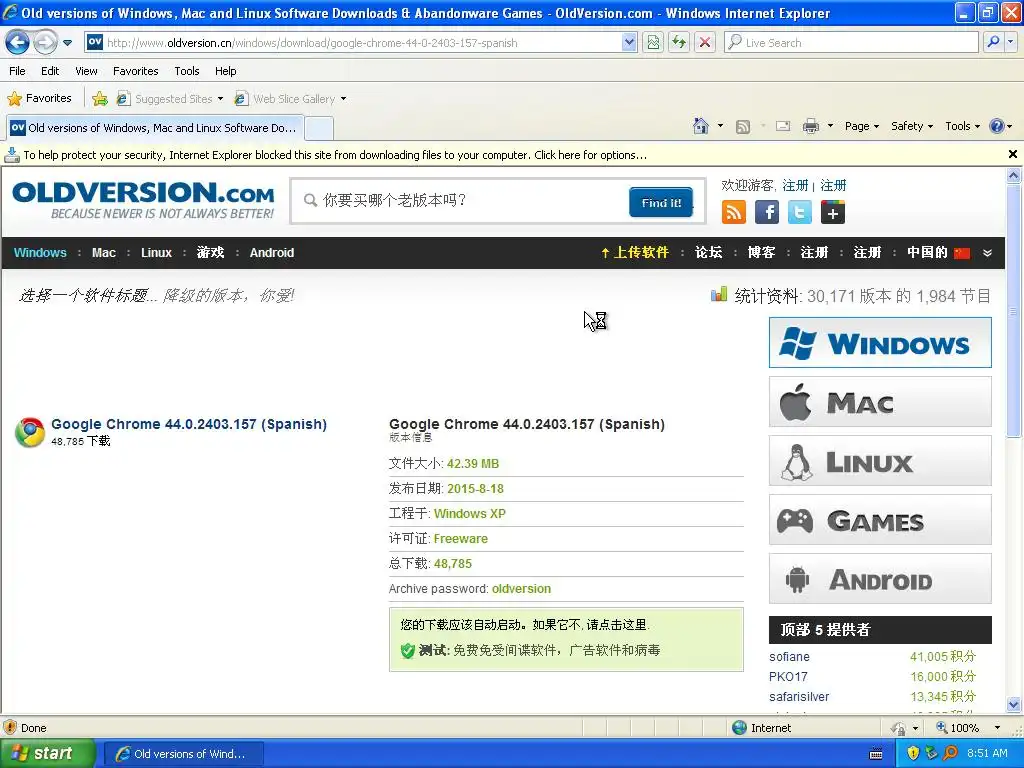Select Android in the site navigation
1024x768 pixels.
coord(272,253)
